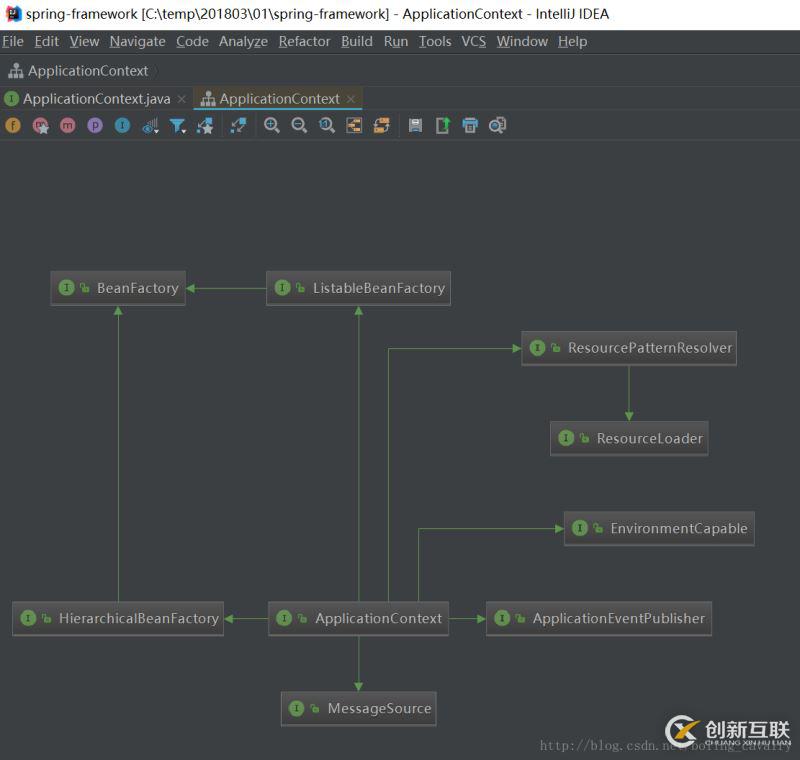Select the ResourceLoader node

(629, 439)
